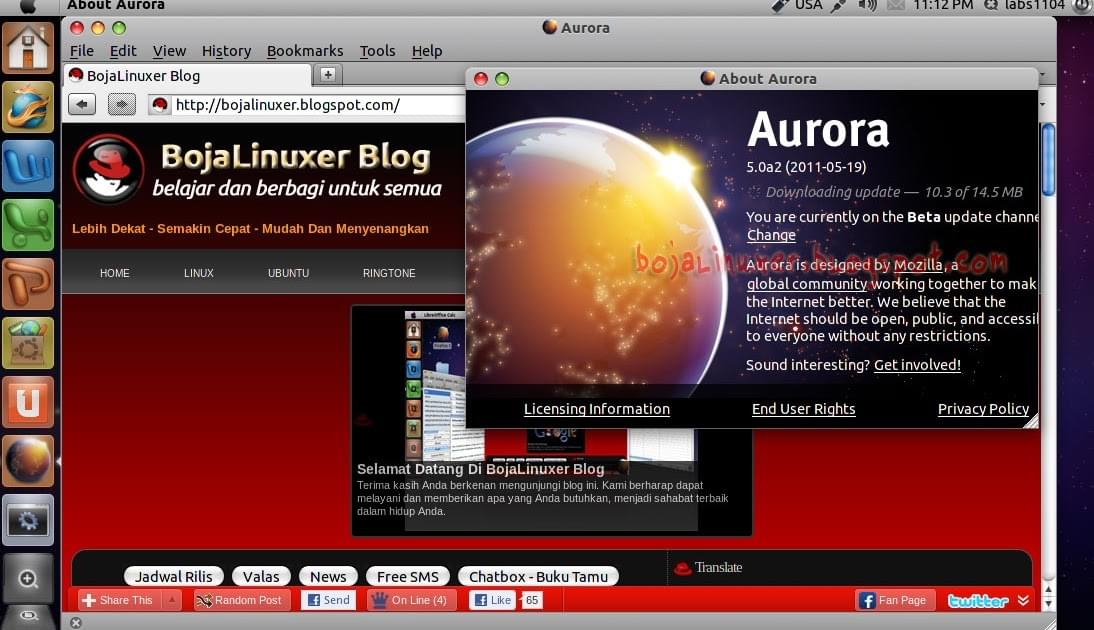Open Ubuntu Software Center dock icon

28,343
